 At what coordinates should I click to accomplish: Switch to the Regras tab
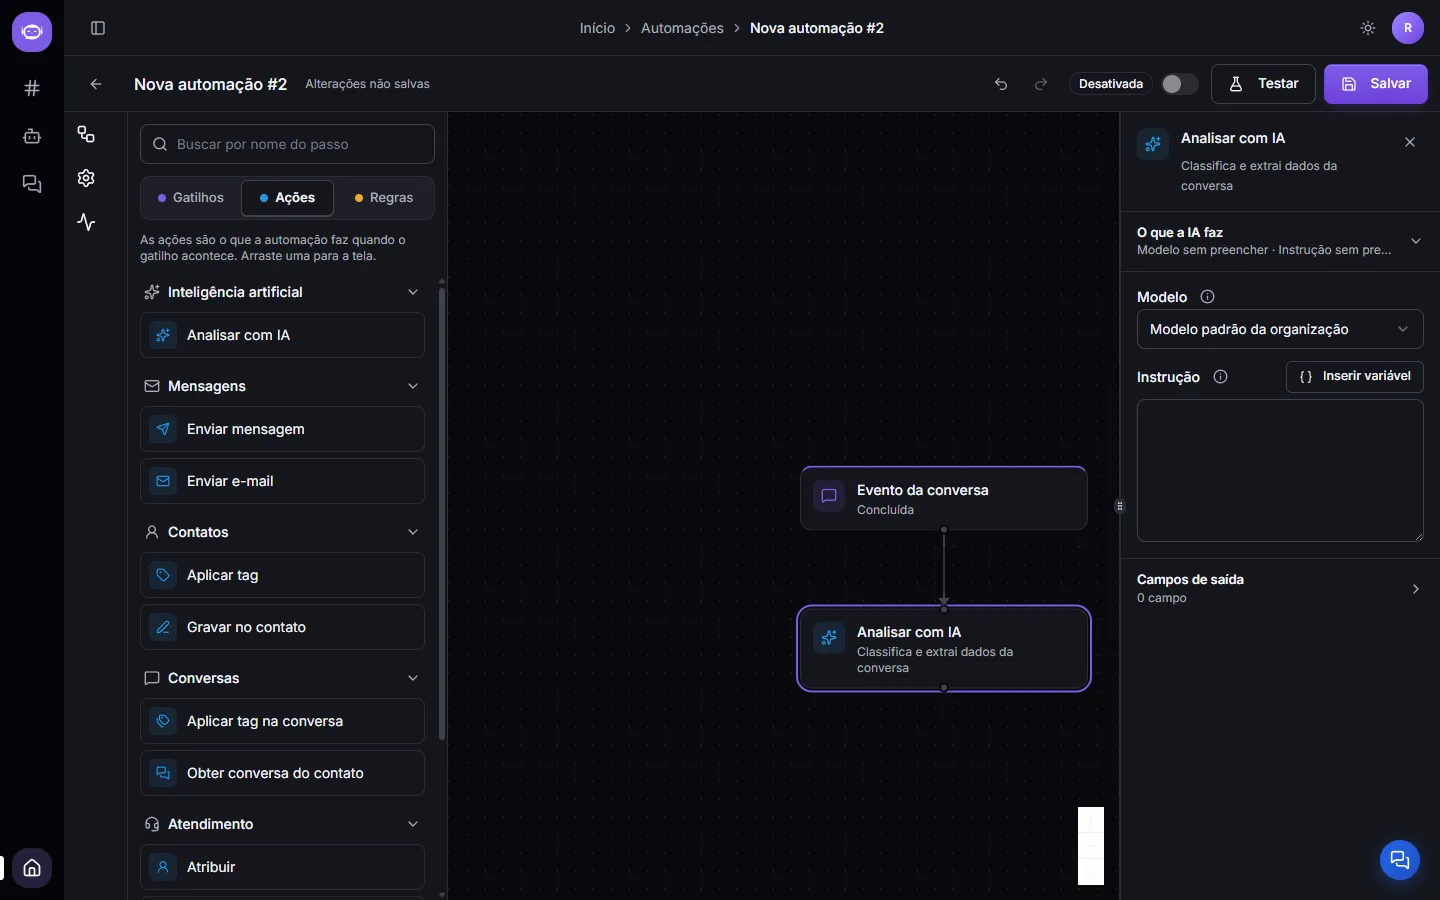point(384,198)
